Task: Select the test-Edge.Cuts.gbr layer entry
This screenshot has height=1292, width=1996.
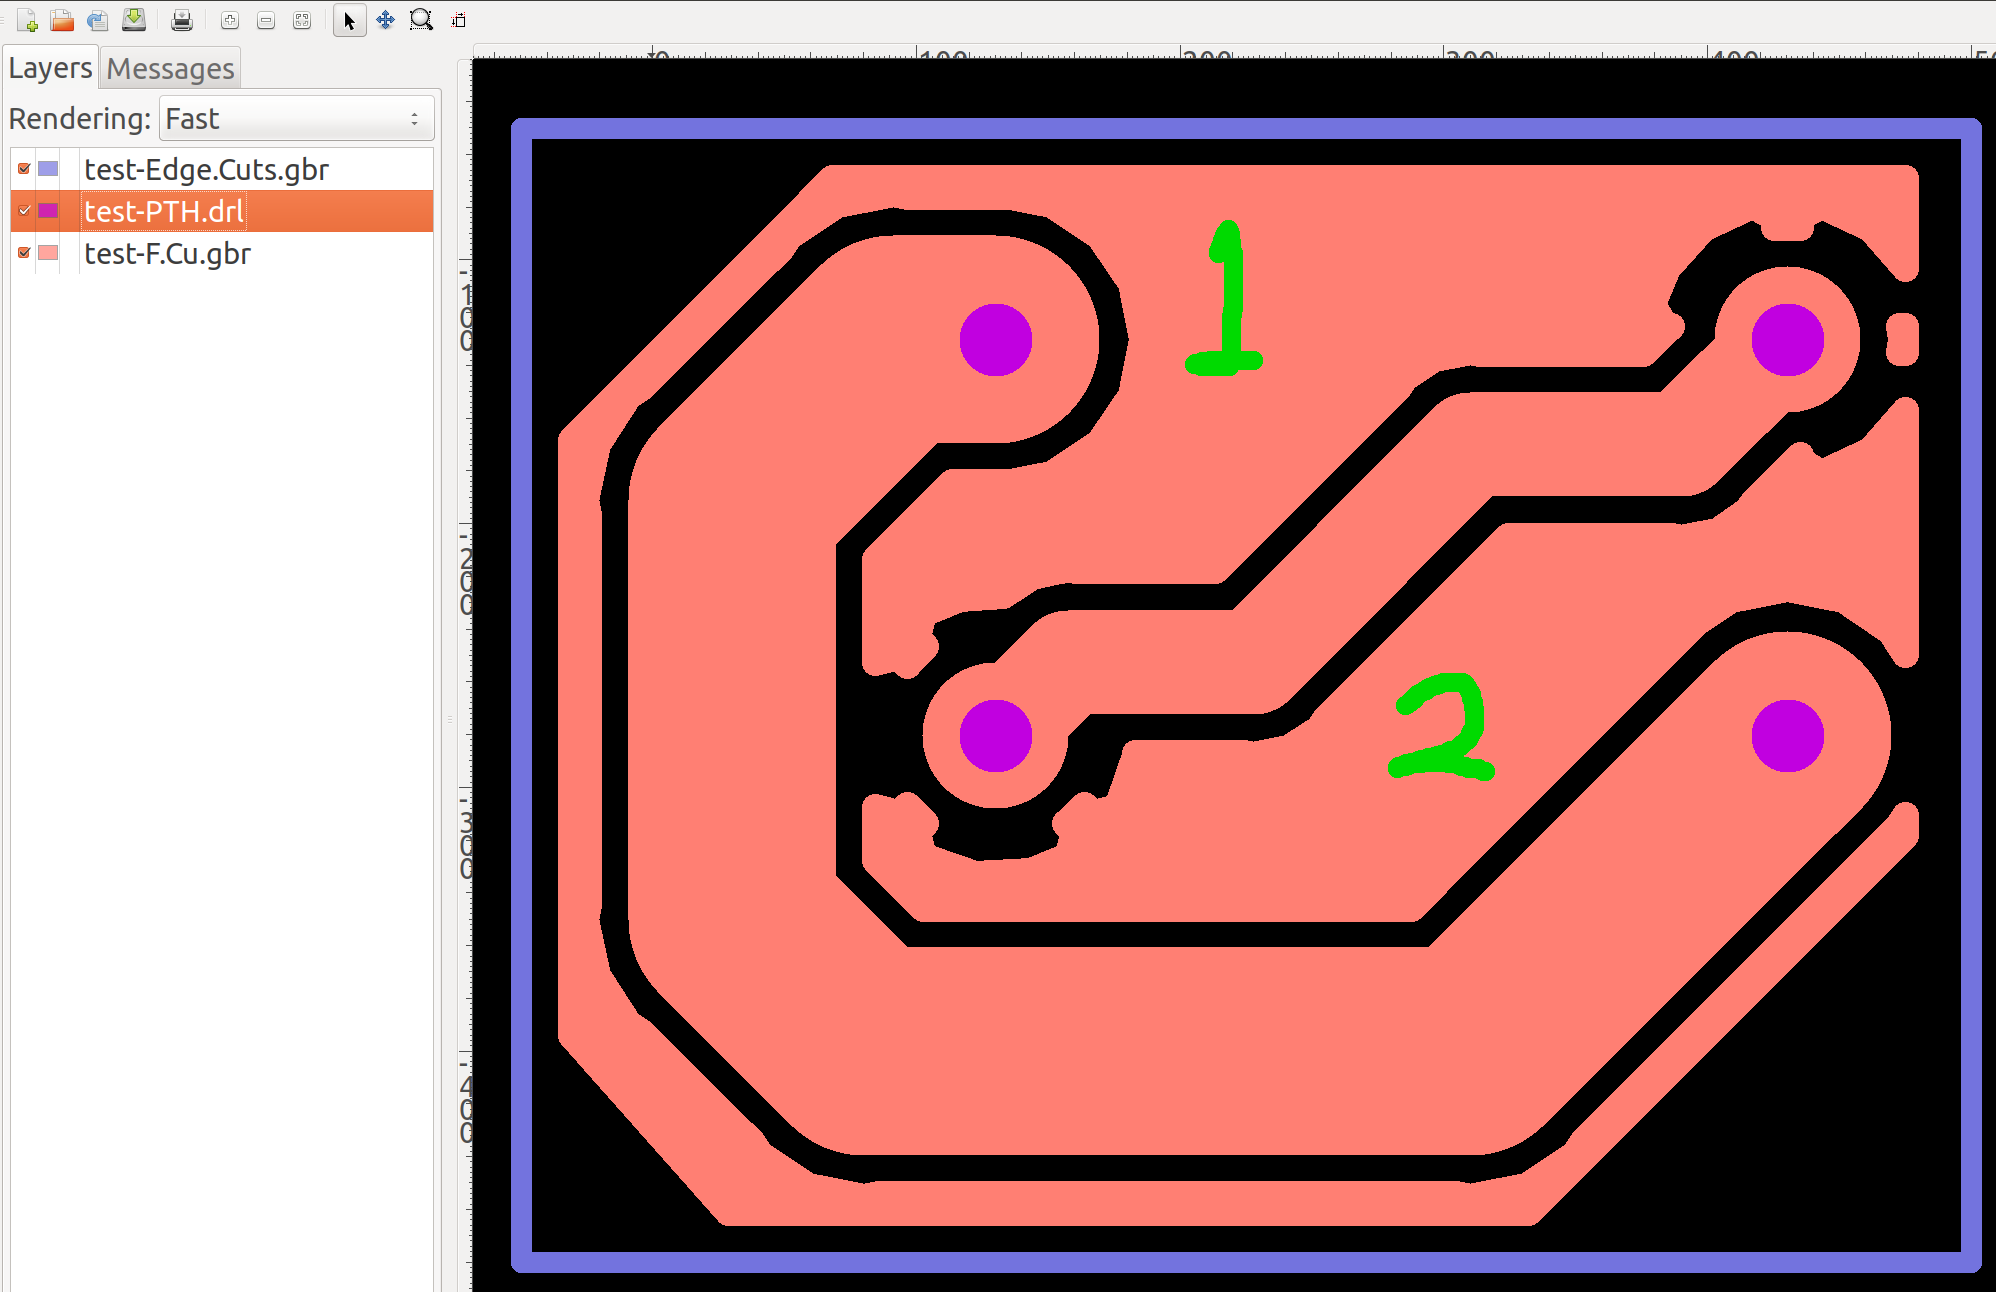Action: 206,169
